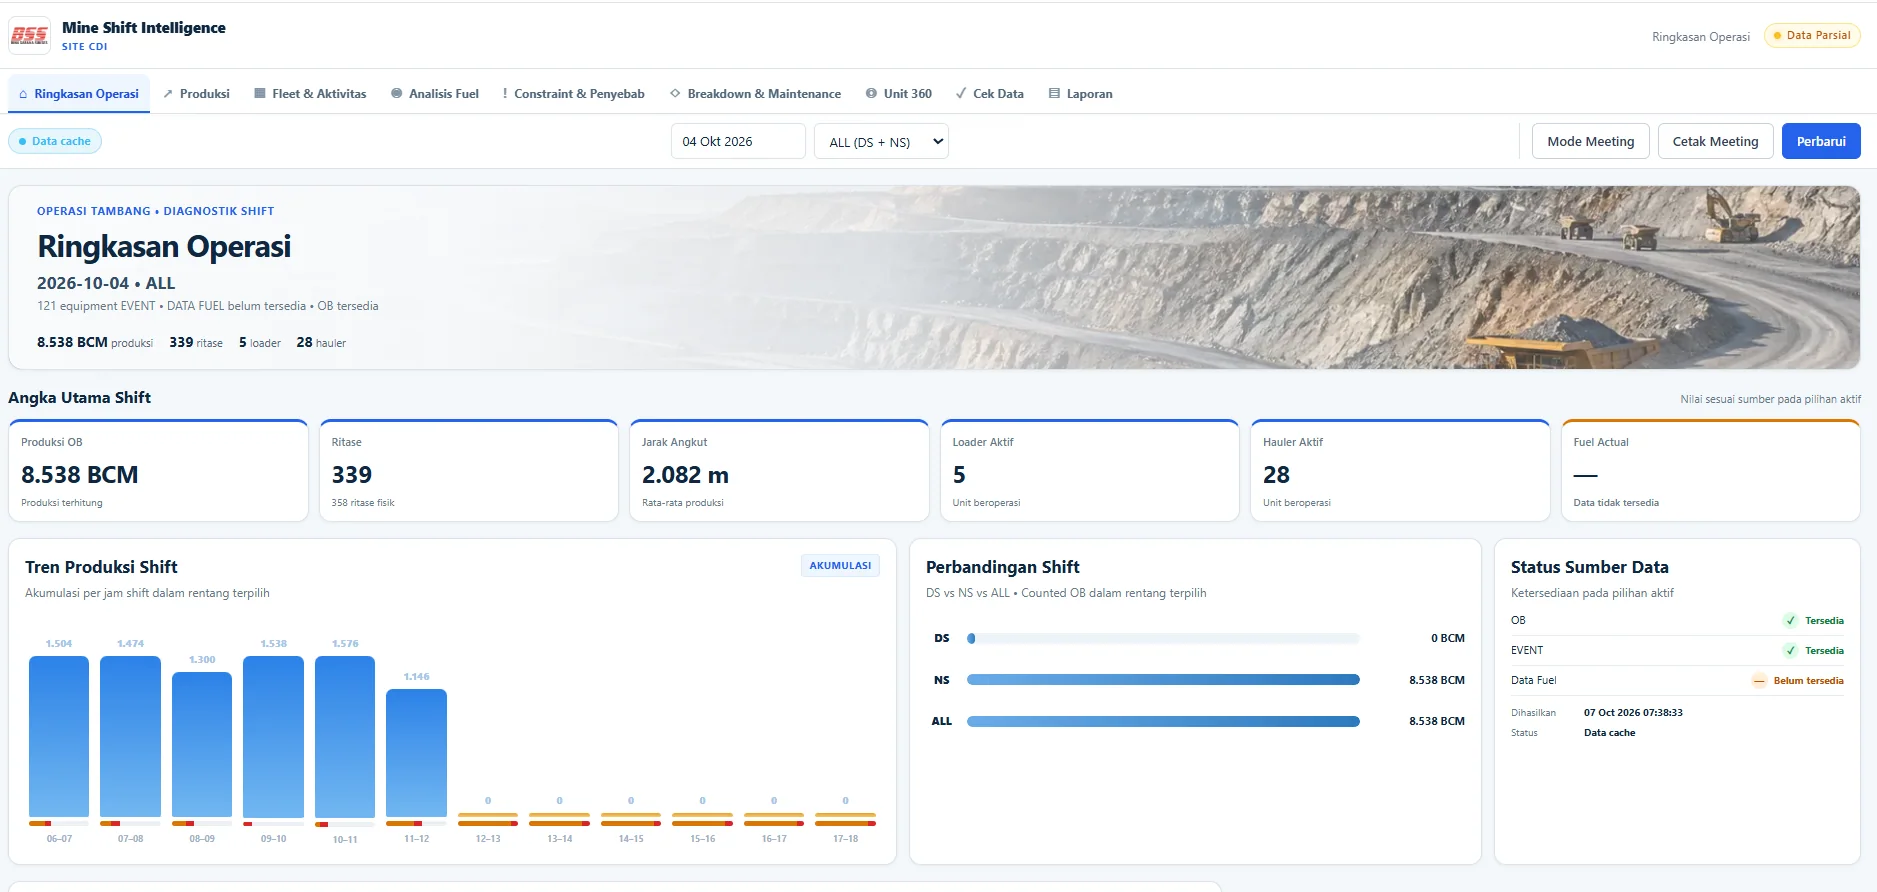Viewport: 1877px width, 892px height.
Task: Click the ALL shift comparison bar
Action: tap(1163, 721)
